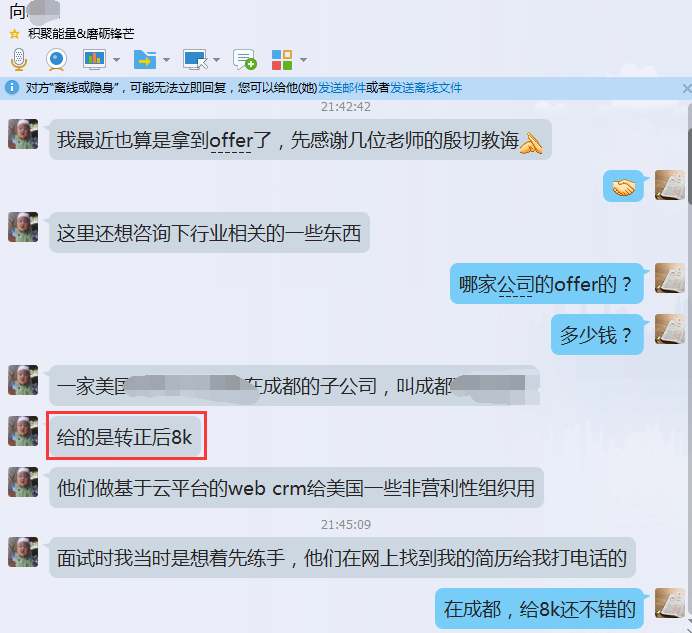This screenshot has height=633, width=692.
Task: Click the contact's avatar beside first message
Action: click(x=23, y=134)
